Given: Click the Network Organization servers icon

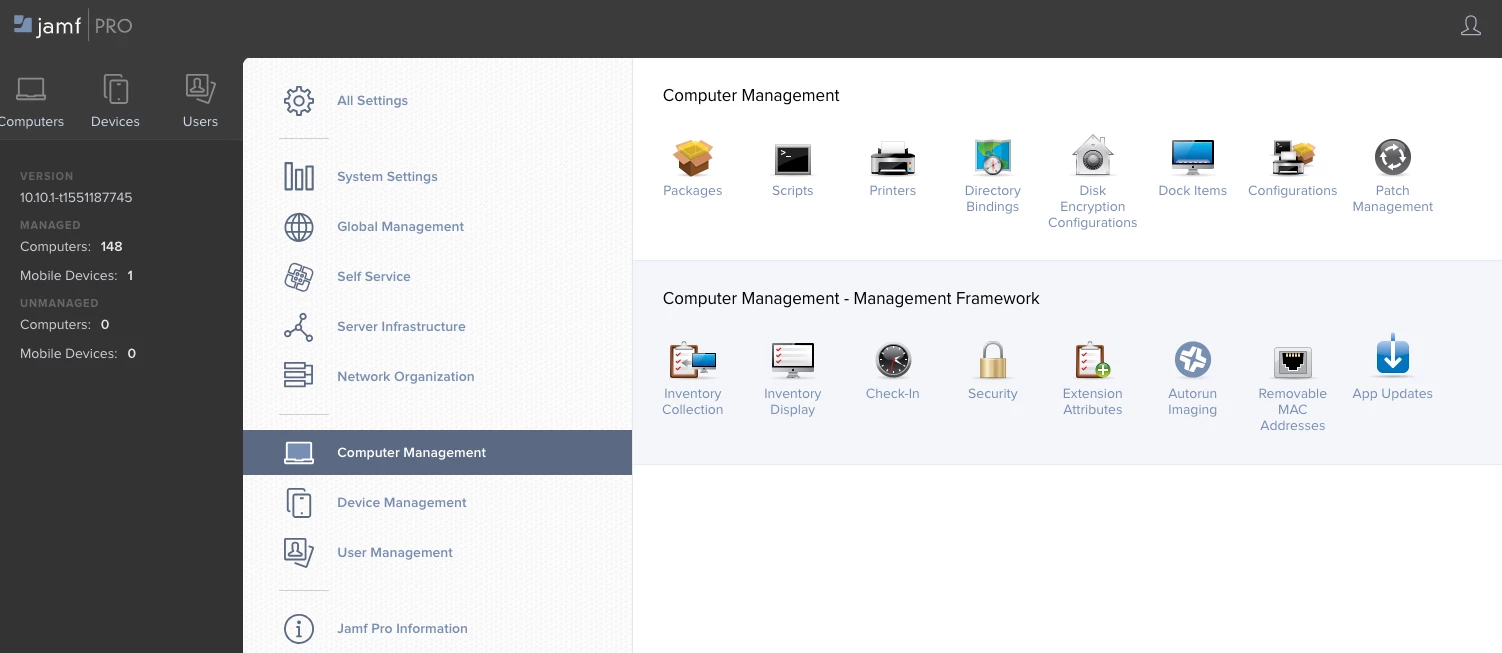Looking at the screenshot, I should pyautogui.click(x=299, y=375).
